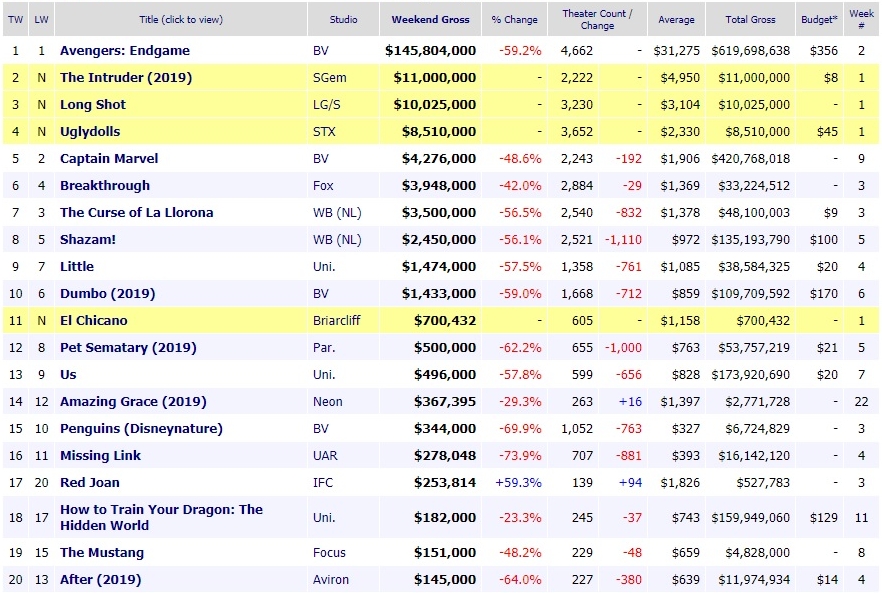Click WB (NL) studio in Shazam! row
This screenshot has width=882, height=593.
[337, 240]
